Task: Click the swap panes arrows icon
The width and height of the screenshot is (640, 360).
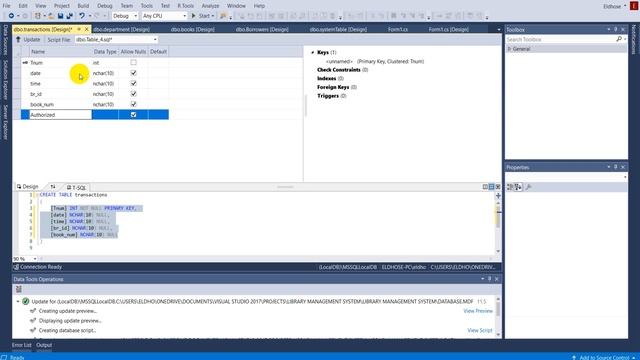Action: point(53,187)
